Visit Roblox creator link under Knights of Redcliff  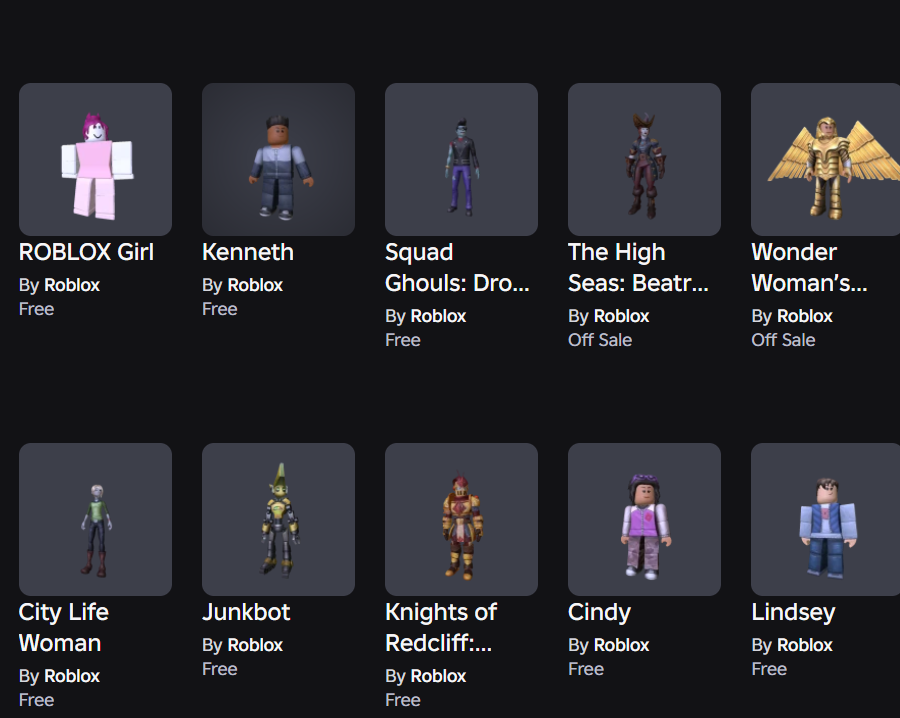pyautogui.click(x=438, y=676)
